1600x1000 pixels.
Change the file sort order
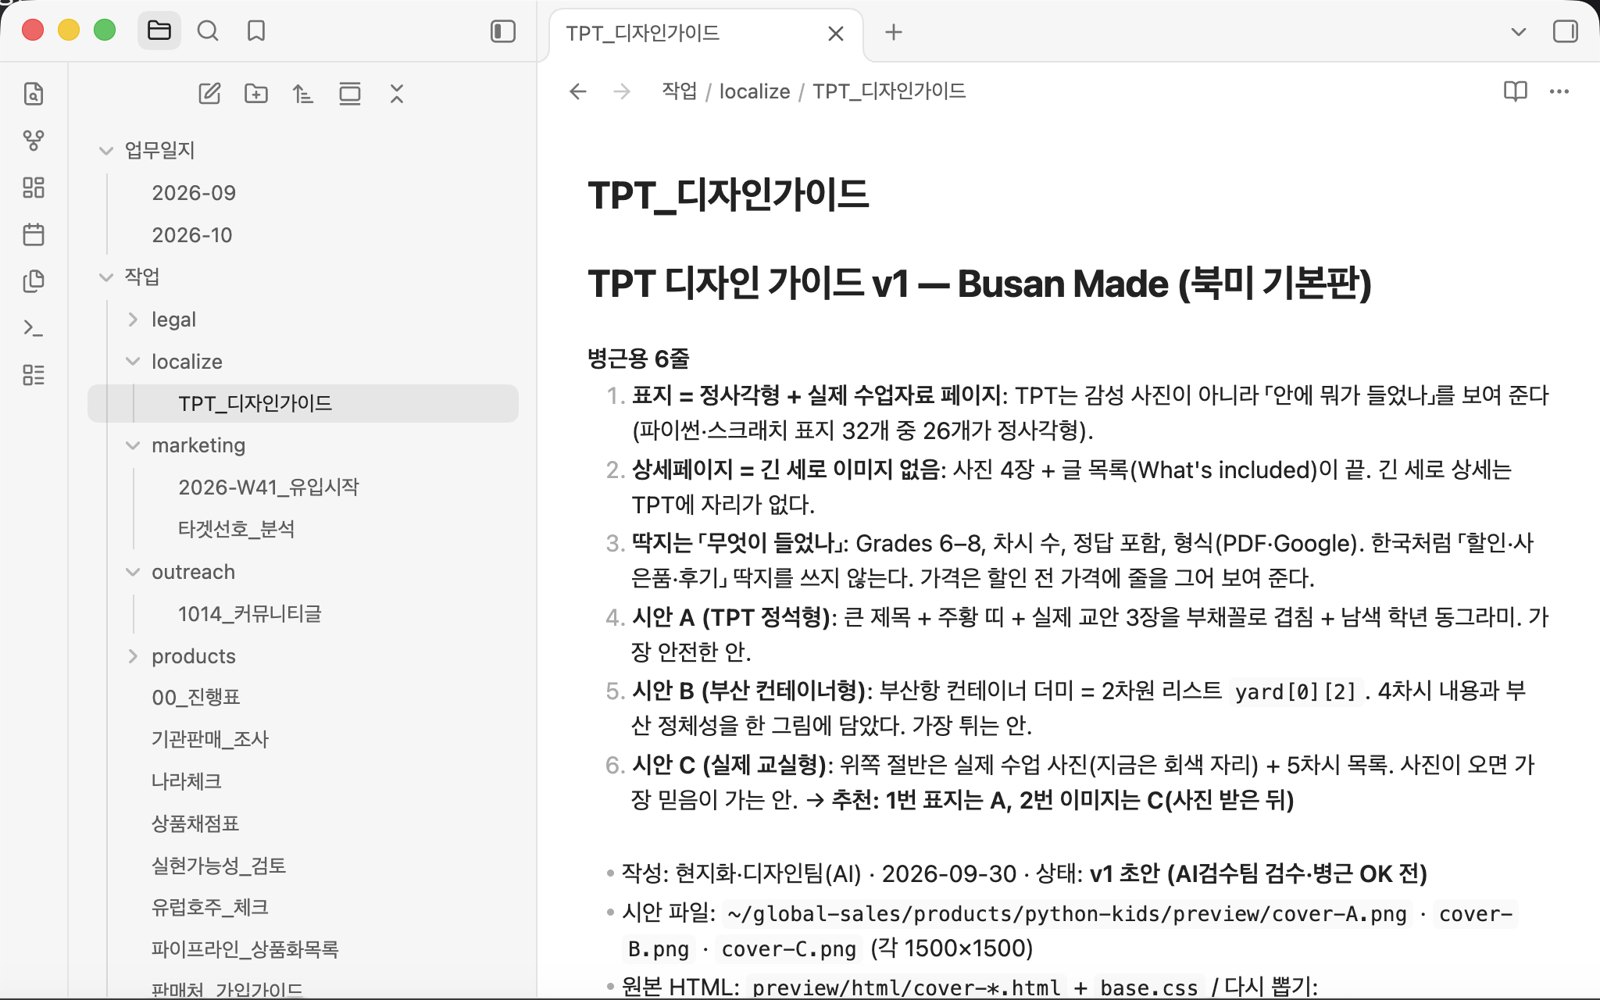click(x=303, y=94)
